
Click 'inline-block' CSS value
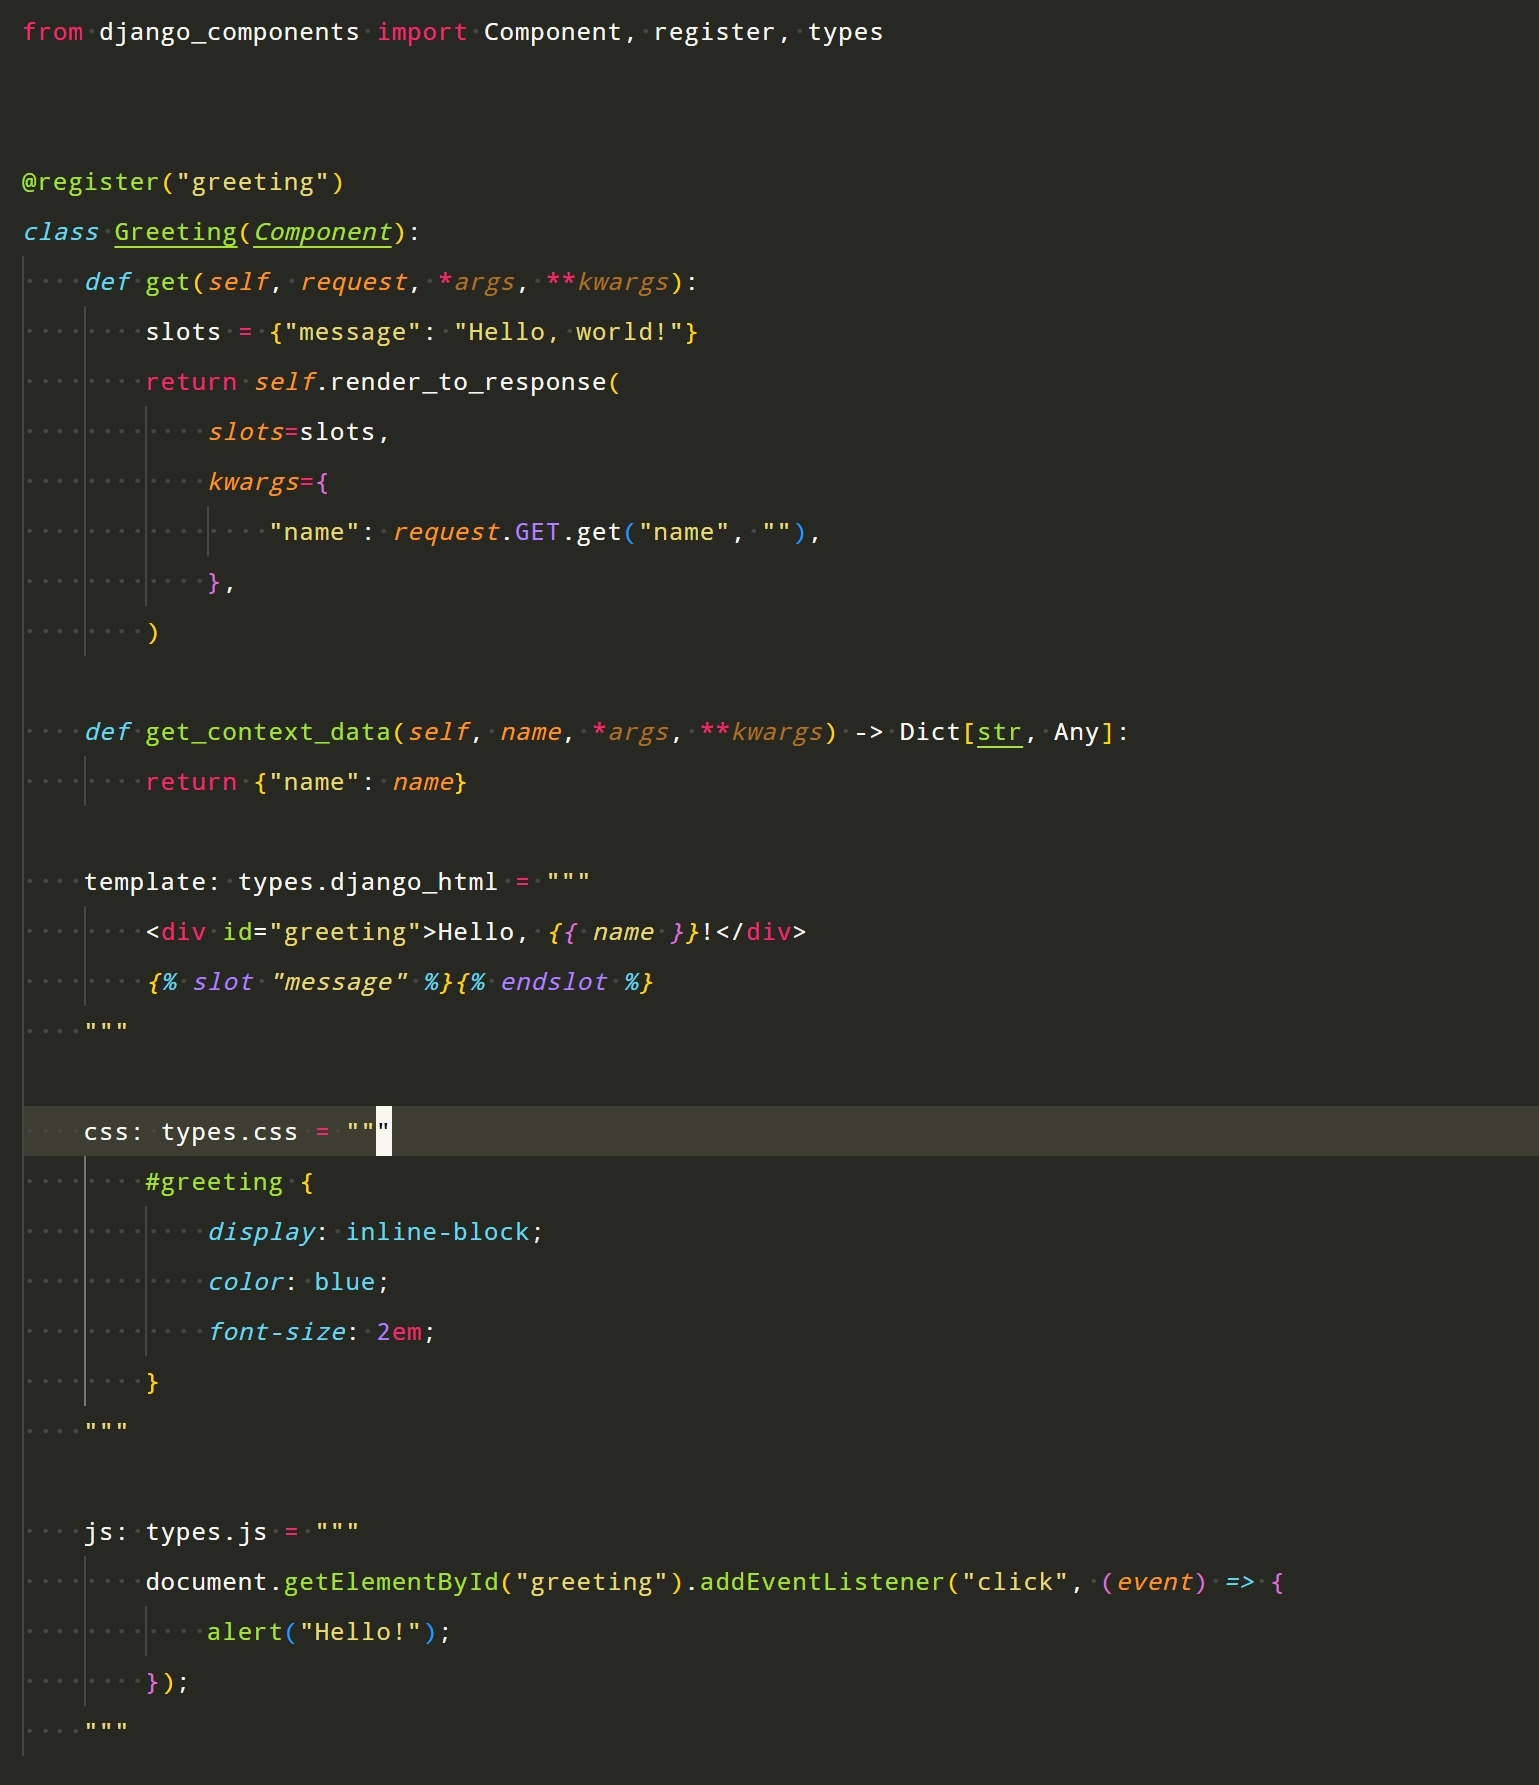(x=438, y=1232)
